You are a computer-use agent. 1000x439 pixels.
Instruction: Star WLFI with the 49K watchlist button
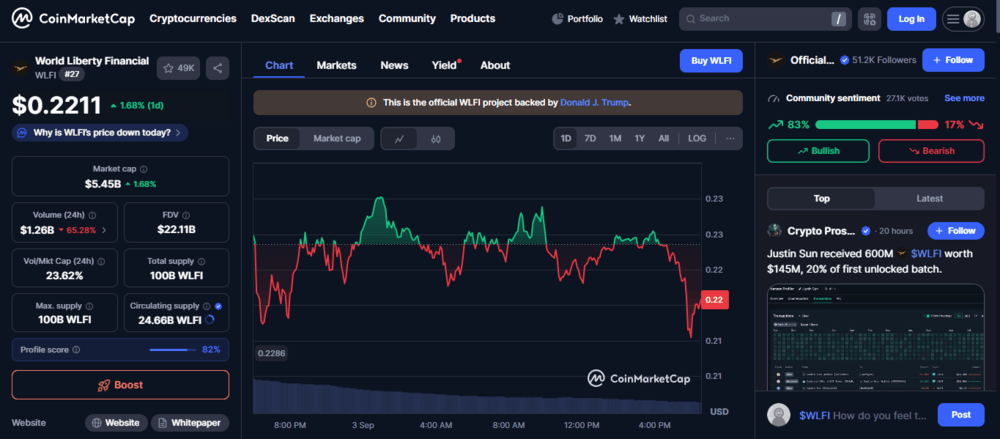(179, 68)
